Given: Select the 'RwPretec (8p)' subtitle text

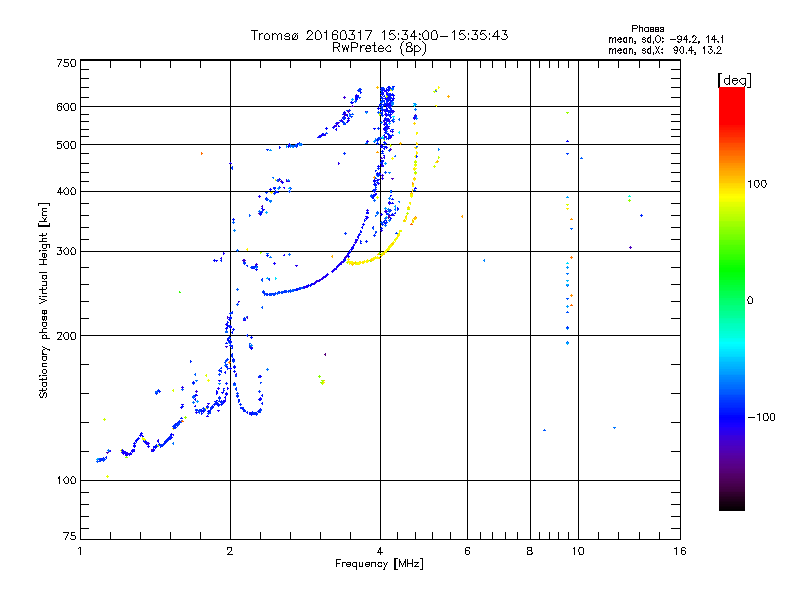Looking at the screenshot, I should (x=379, y=48).
